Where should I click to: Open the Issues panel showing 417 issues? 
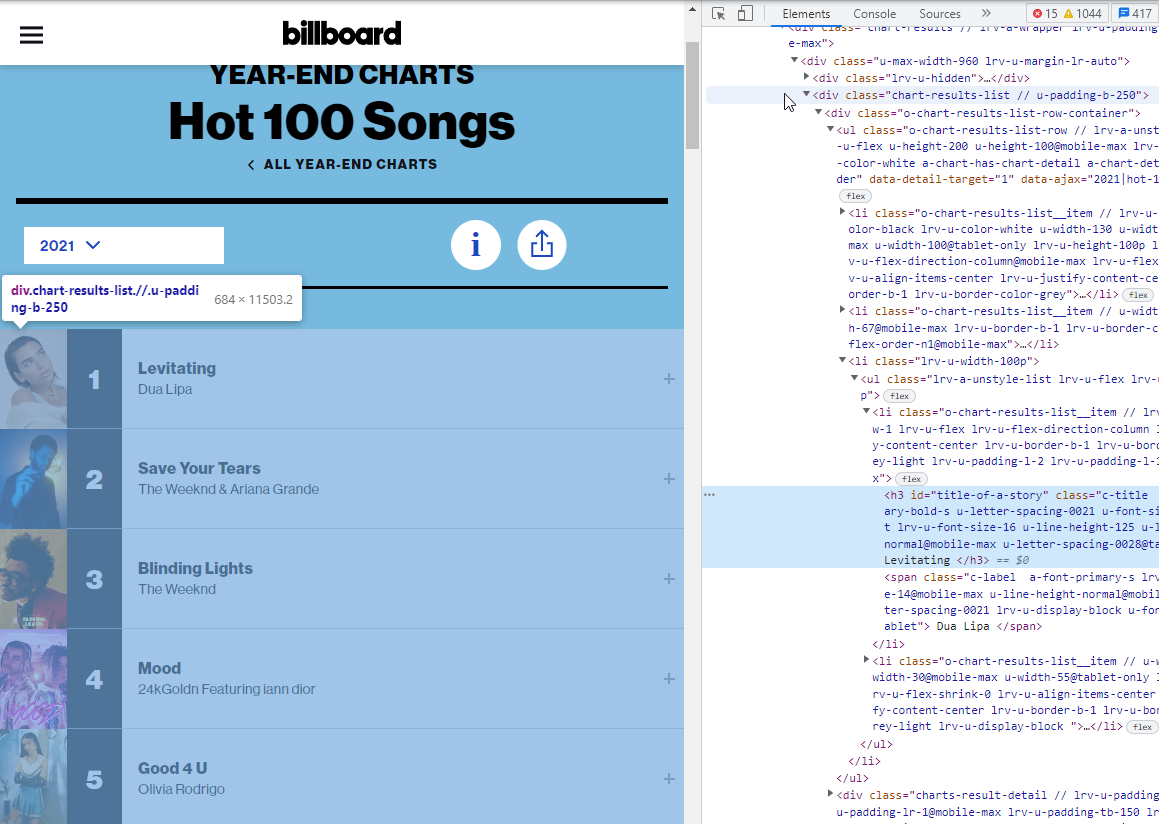(1135, 13)
